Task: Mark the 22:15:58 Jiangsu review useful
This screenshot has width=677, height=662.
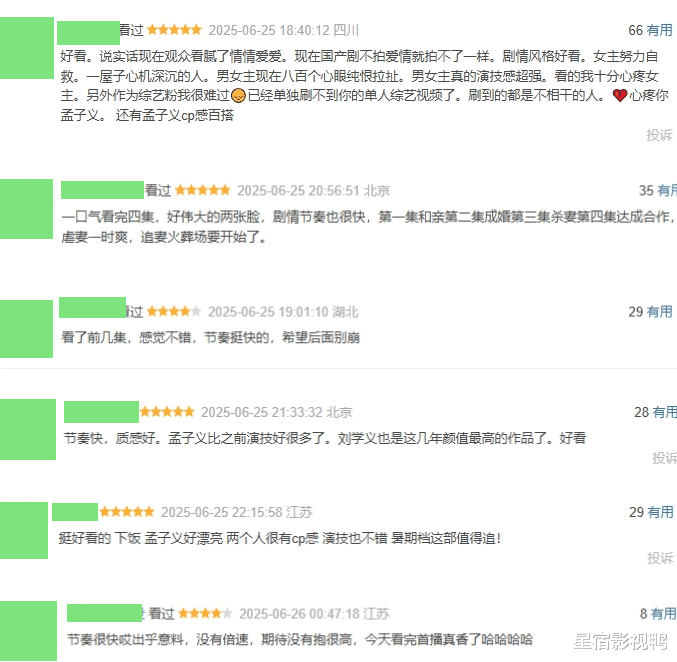Action: [660, 512]
